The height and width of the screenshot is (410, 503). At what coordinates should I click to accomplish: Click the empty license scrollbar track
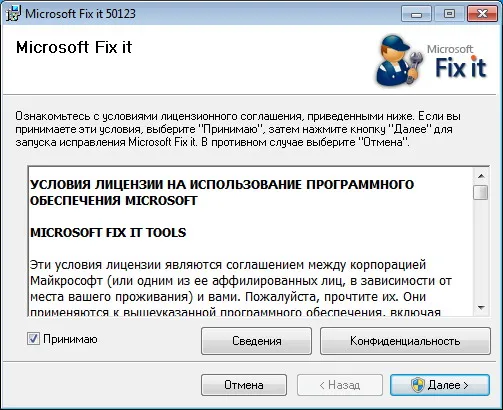[481, 250]
